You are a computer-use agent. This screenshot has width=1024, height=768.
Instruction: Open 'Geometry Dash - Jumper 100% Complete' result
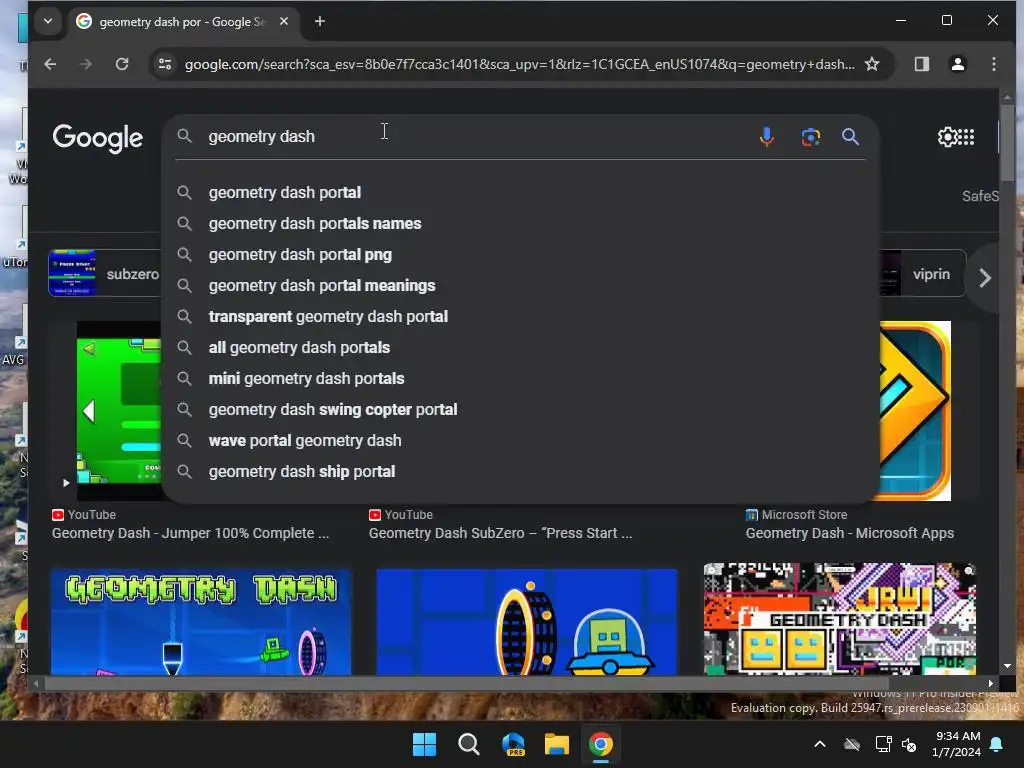[x=191, y=533]
